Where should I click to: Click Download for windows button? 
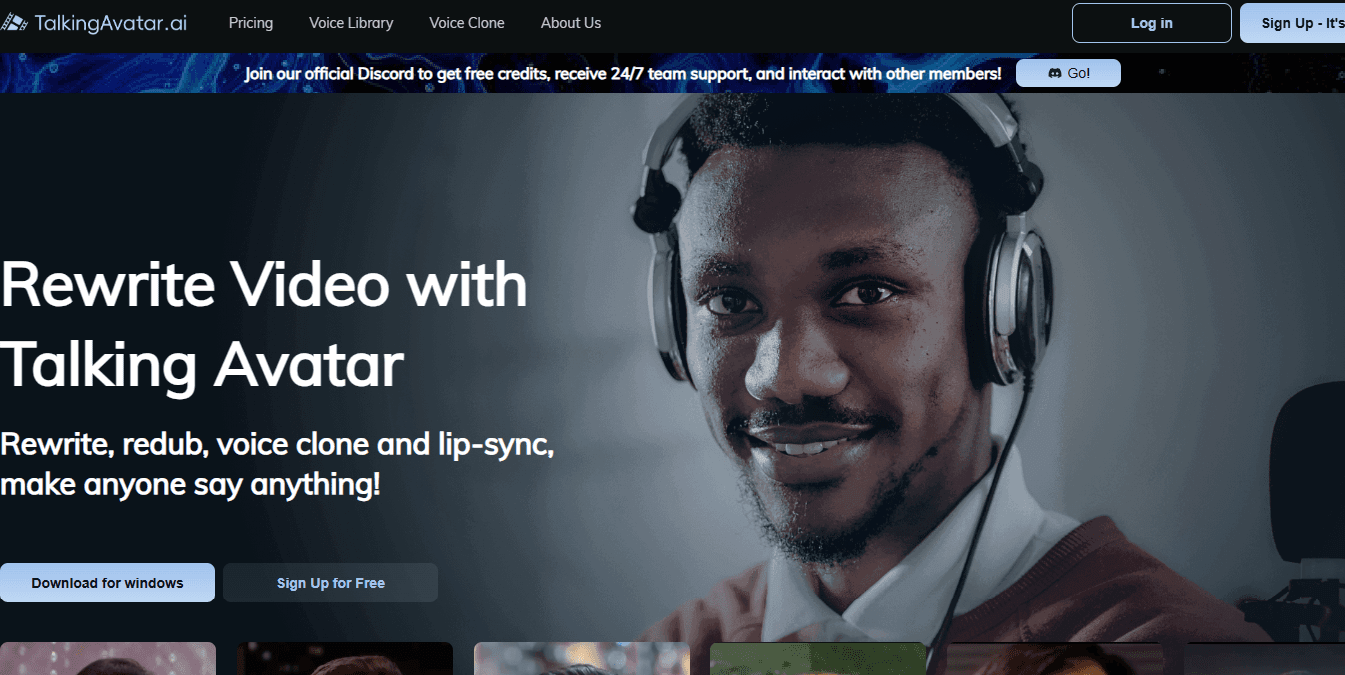pos(107,583)
